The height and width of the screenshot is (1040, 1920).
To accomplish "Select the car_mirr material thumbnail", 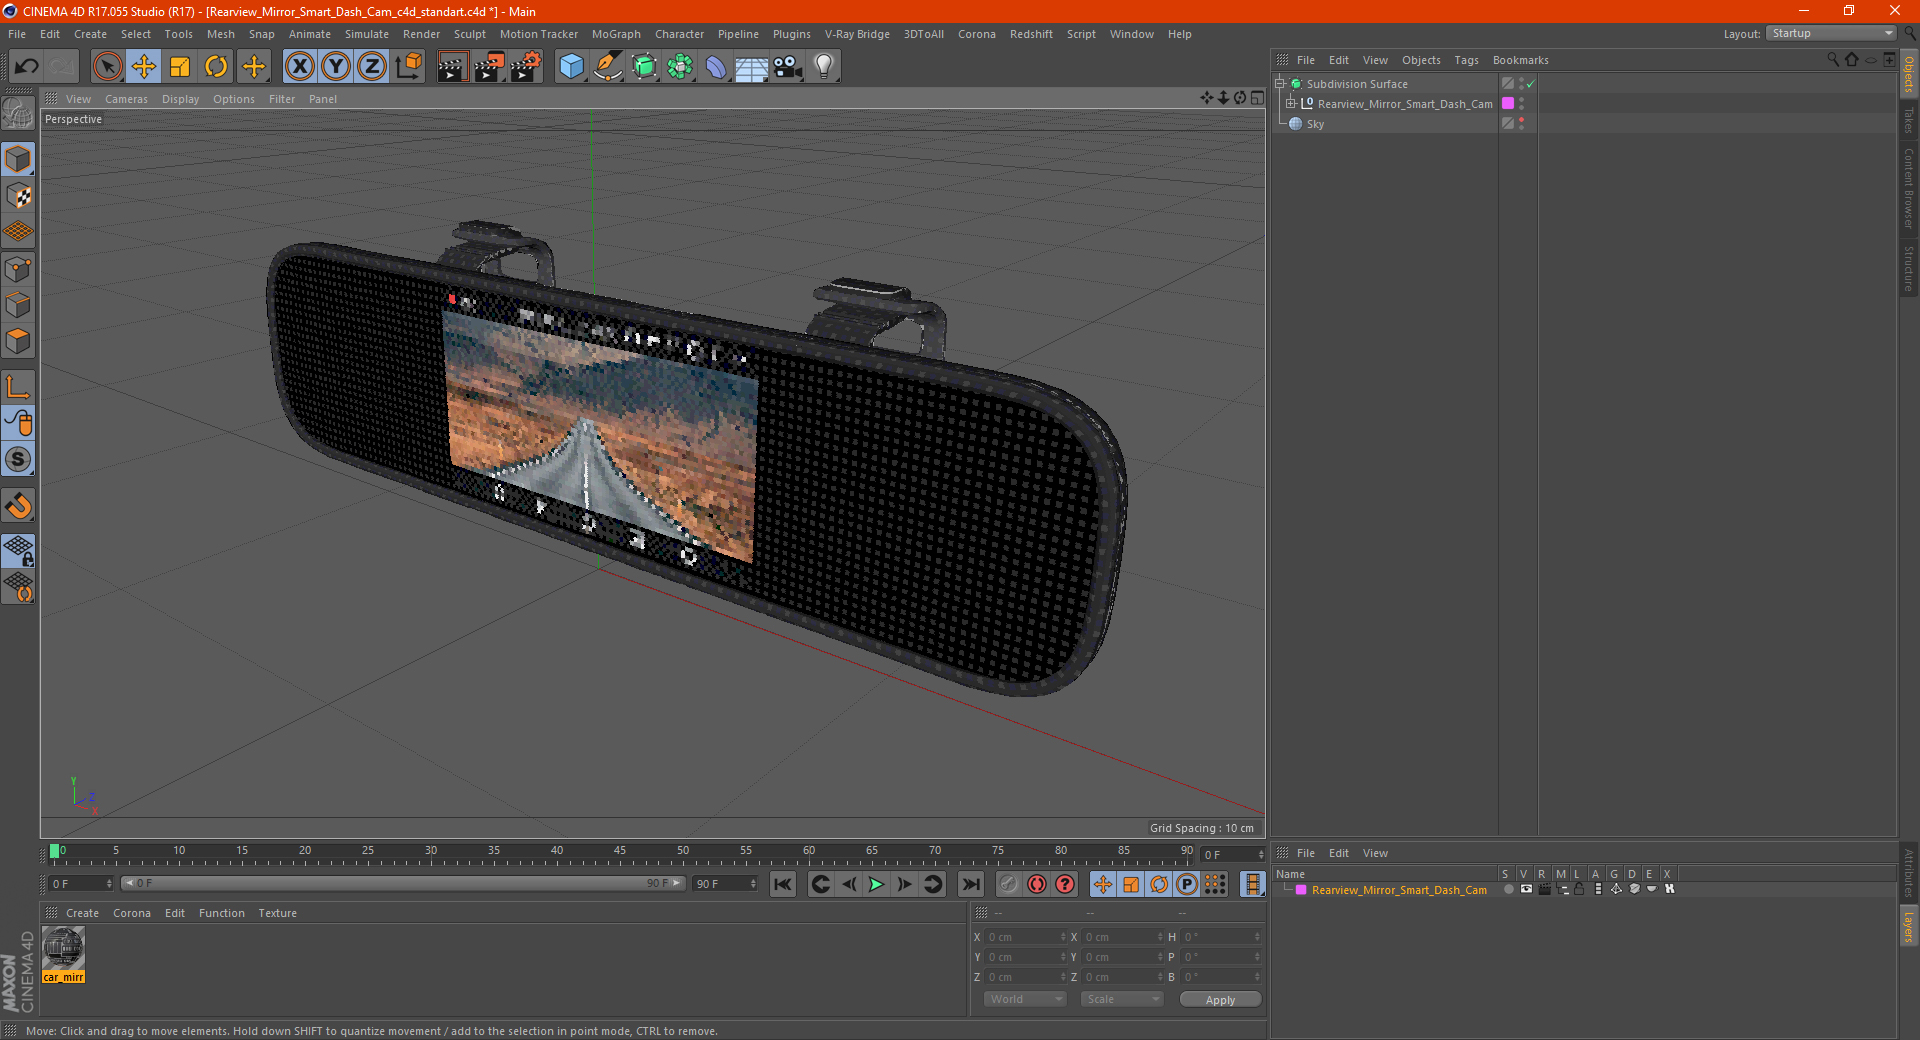I will (64, 948).
